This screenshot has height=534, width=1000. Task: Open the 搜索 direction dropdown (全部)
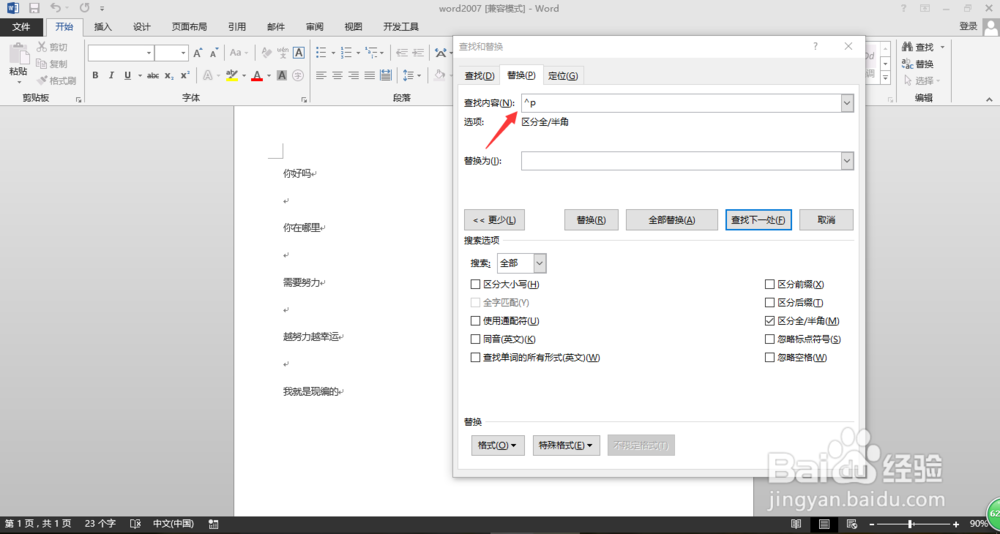point(540,263)
